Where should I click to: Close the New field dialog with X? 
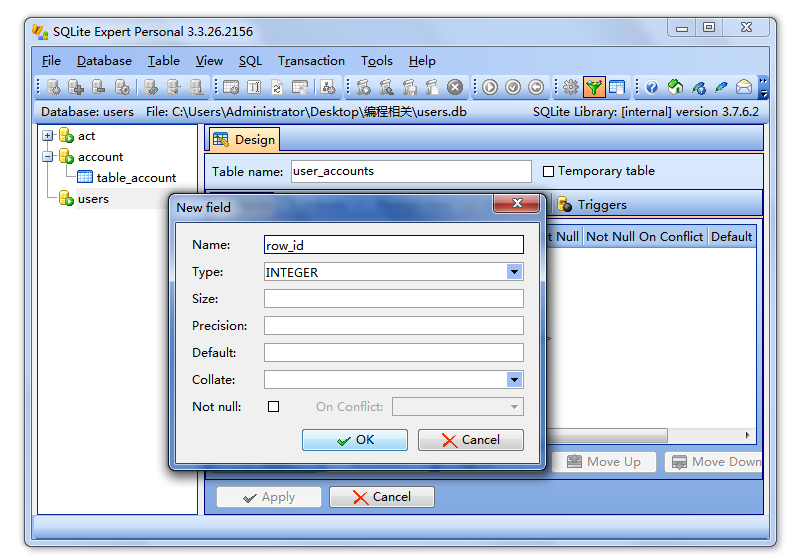[x=517, y=203]
